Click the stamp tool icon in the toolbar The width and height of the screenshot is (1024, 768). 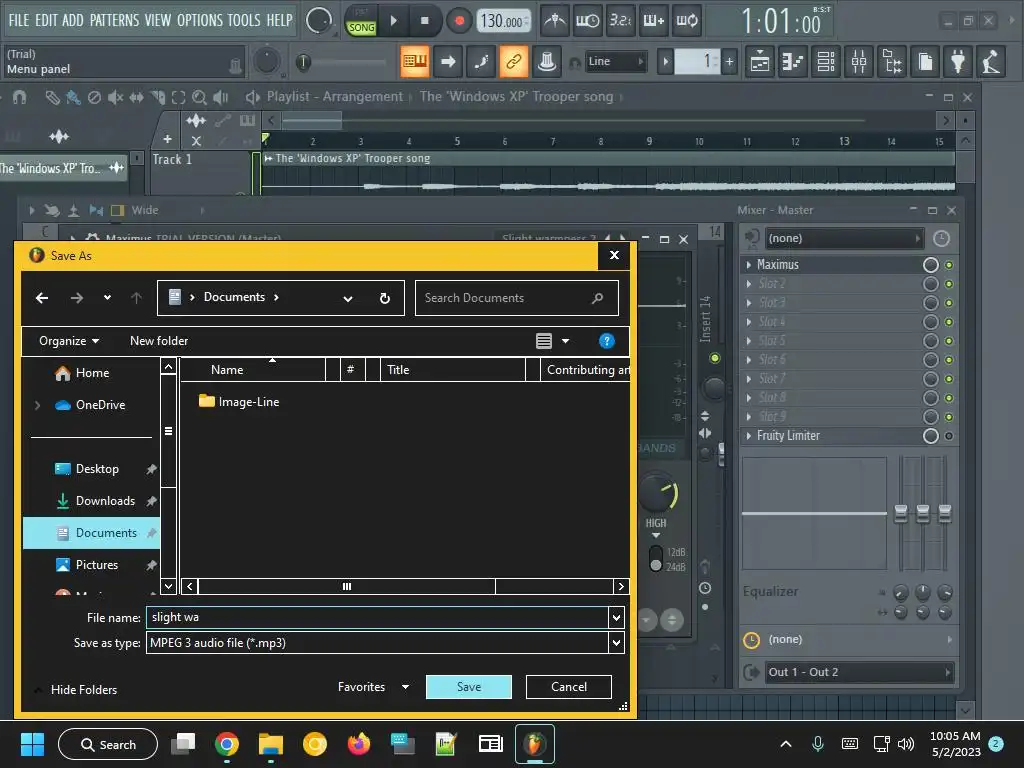547,62
